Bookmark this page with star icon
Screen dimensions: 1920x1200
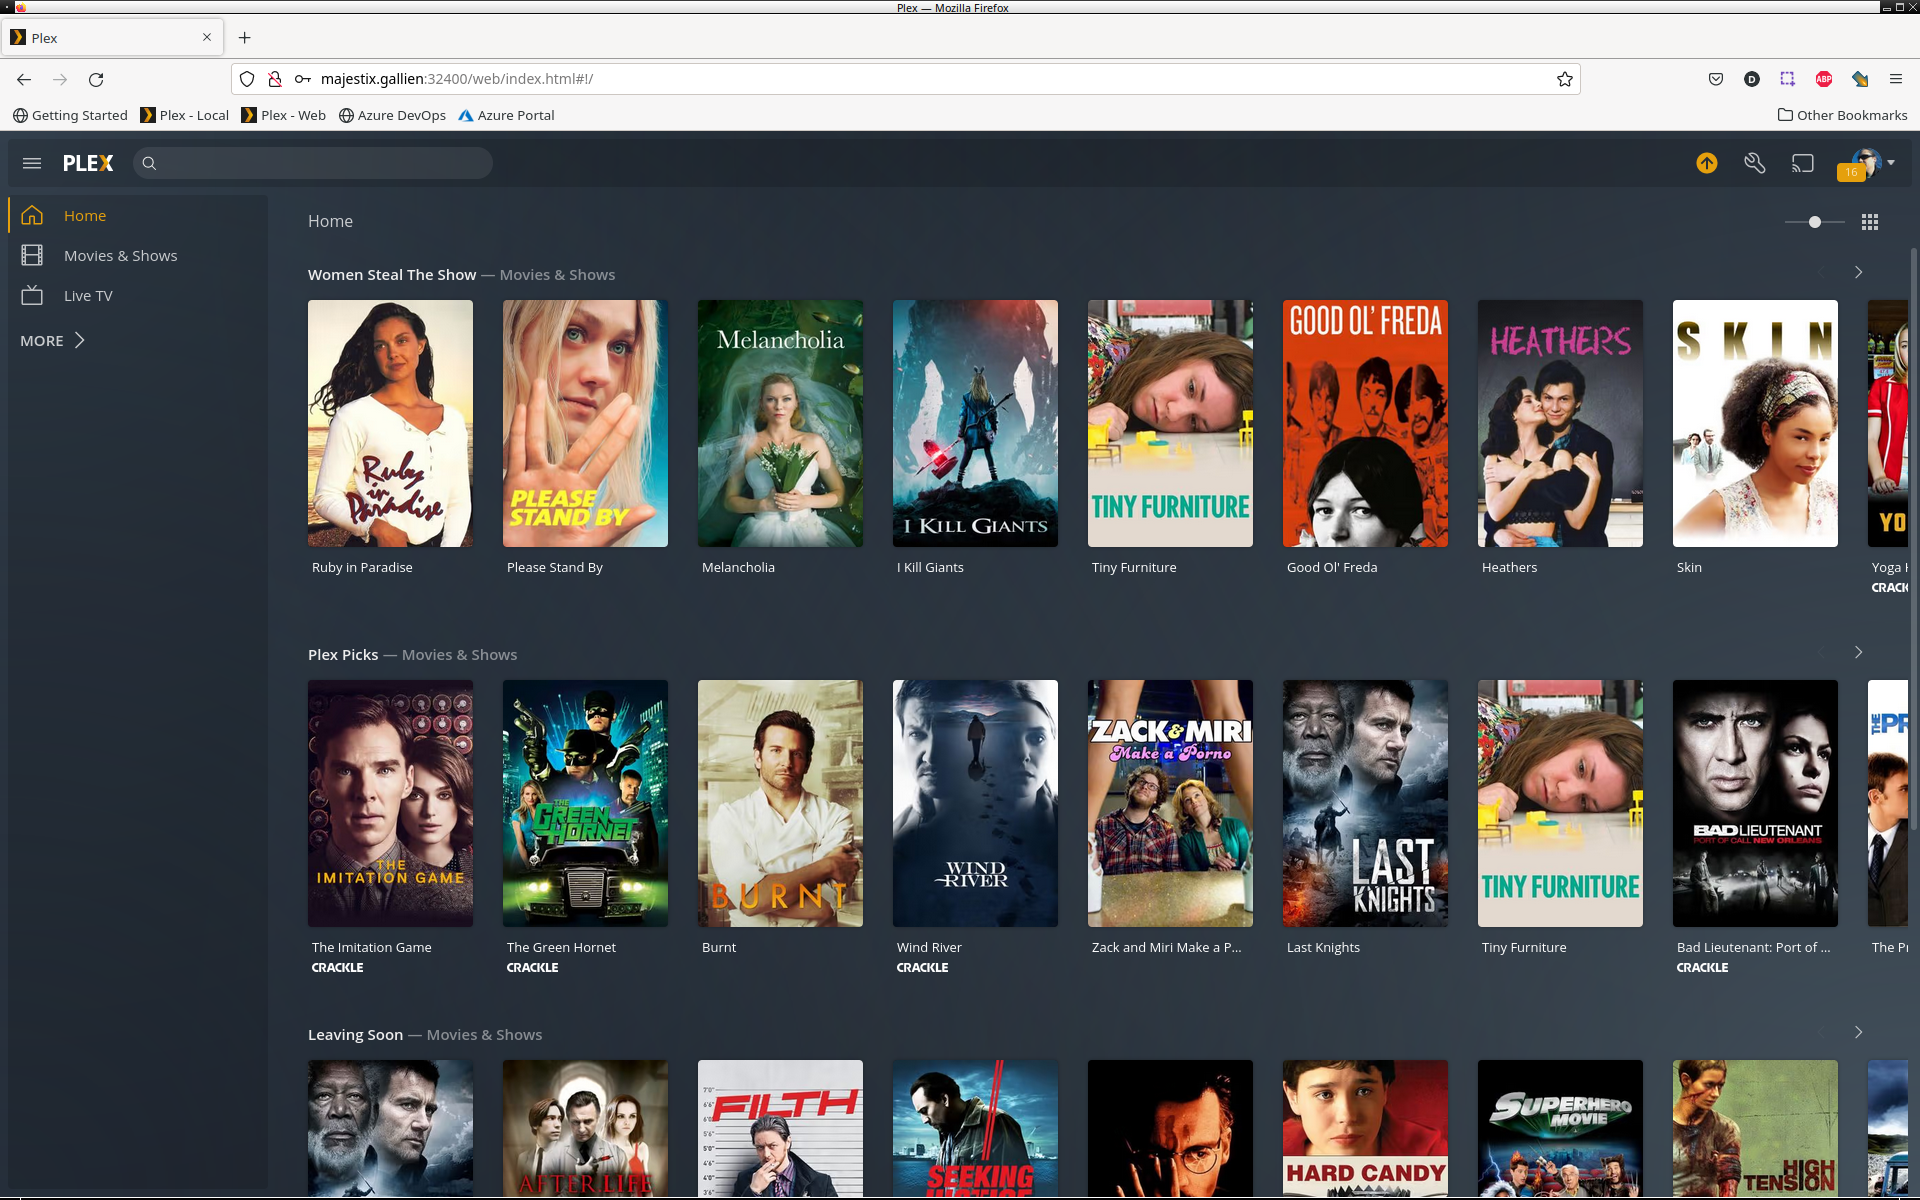tap(1565, 79)
